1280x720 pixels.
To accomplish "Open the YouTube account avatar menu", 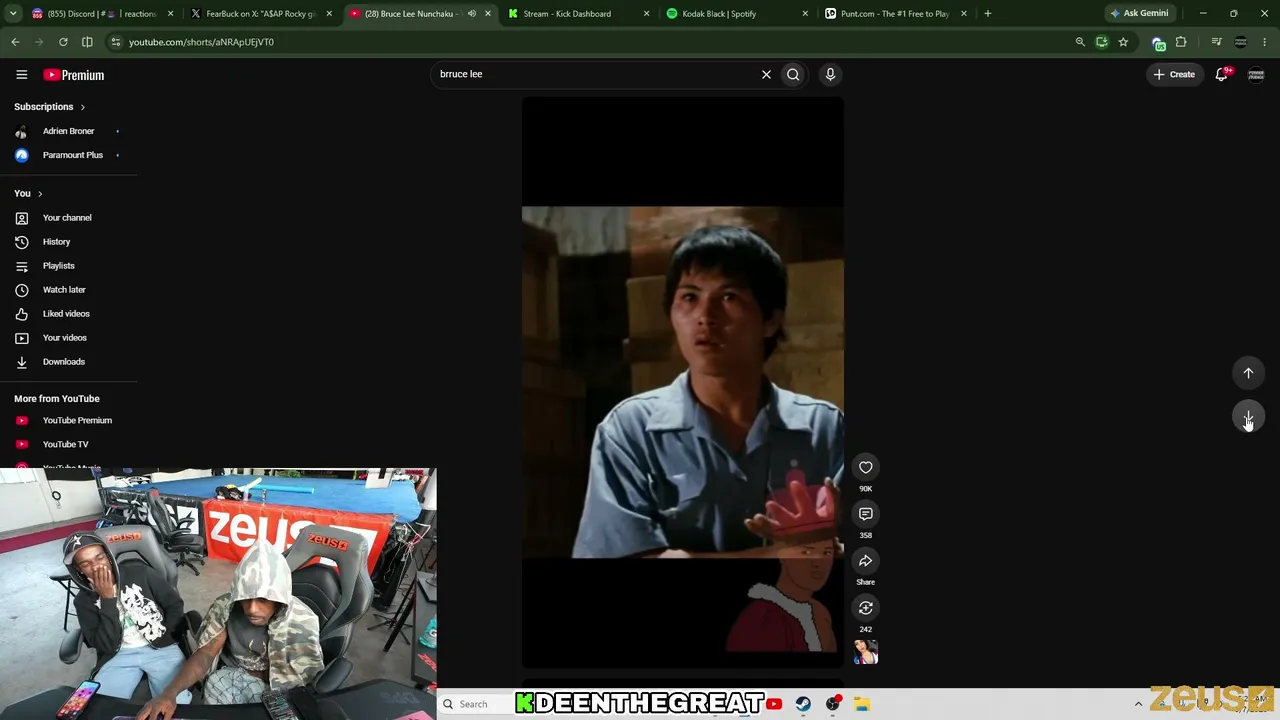I will (x=1256, y=74).
